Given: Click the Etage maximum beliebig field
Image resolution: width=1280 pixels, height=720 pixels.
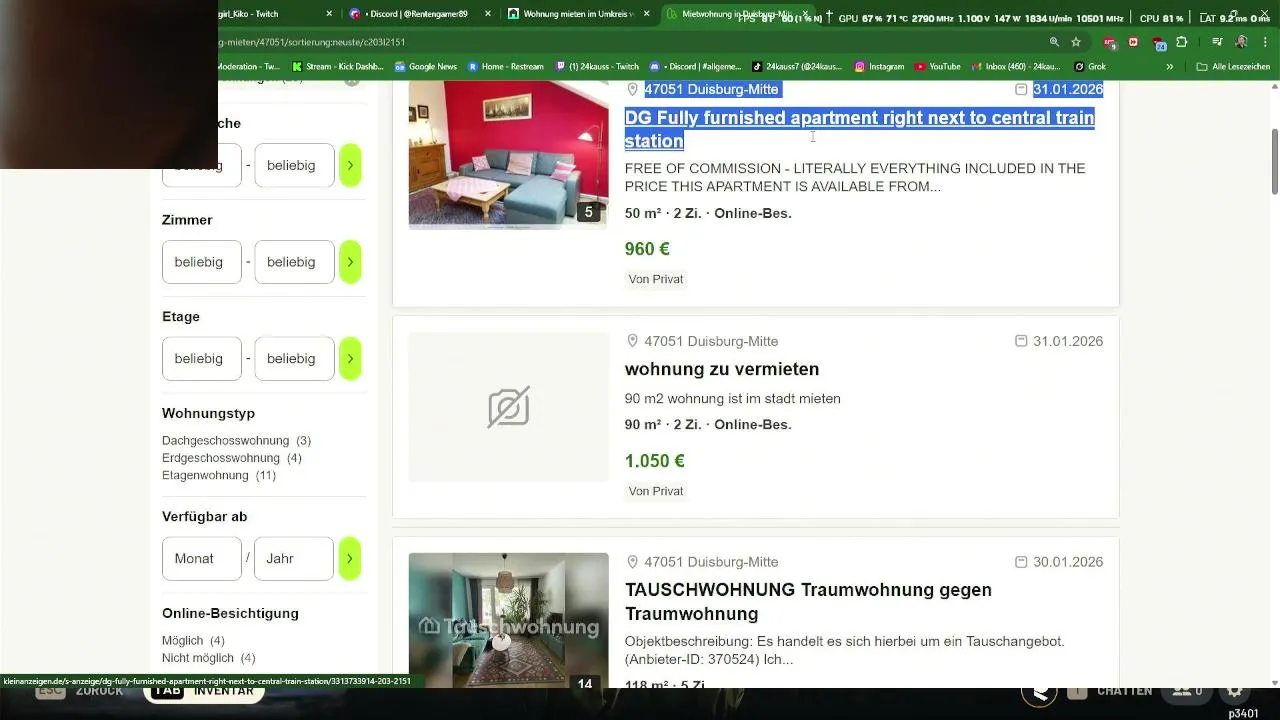Looking at the screenshot, I should click(294, 358).
